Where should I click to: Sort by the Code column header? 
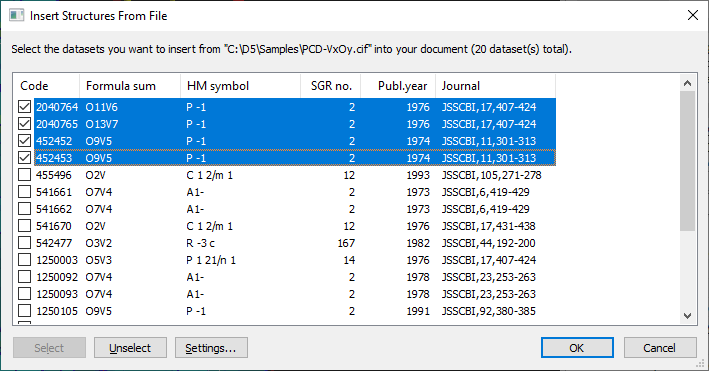point(47,86)
